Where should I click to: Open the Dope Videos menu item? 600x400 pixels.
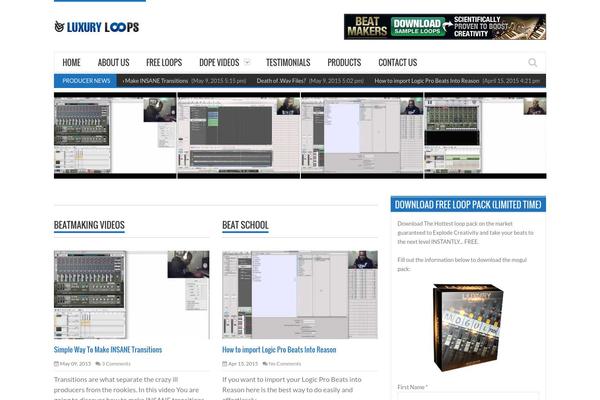pyautogui.click(x=219, y=62)
